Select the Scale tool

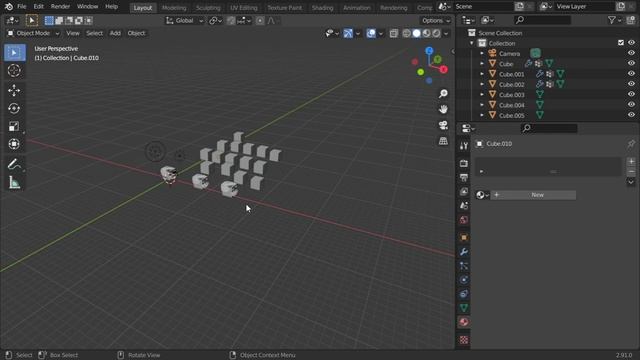click(x=14, y=126)
